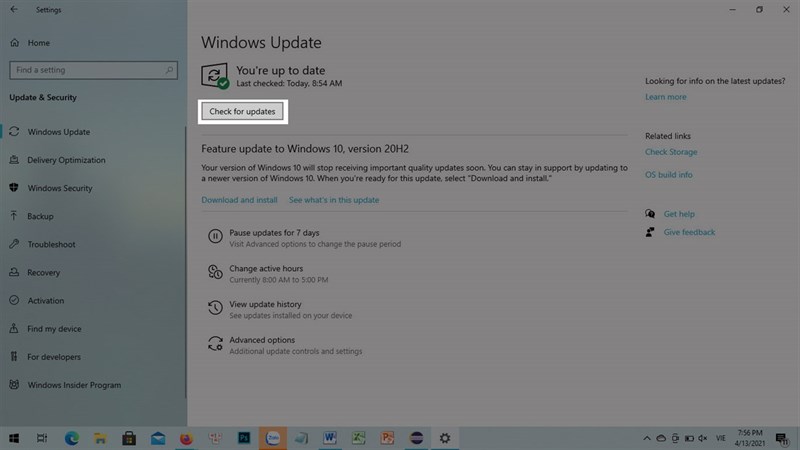The width and height of the screenshot is (800, 450).
Task: Focus the Find a setting search box
Action: [93, 70]
